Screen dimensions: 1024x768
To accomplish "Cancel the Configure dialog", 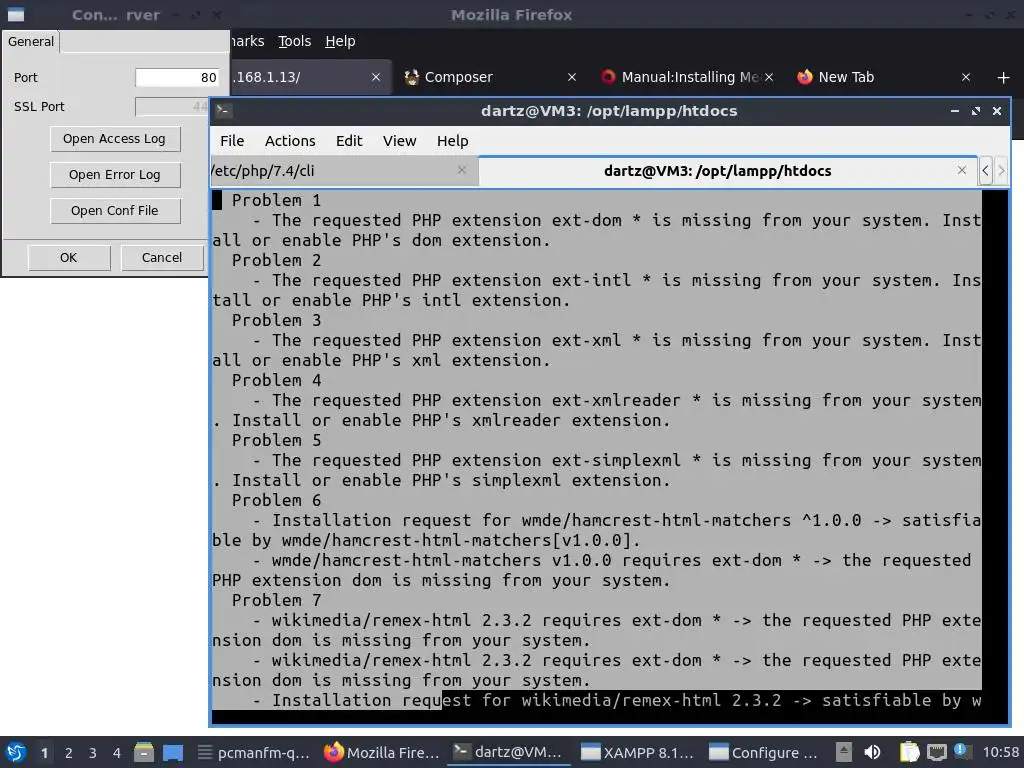I will click(x=162, y=258).
